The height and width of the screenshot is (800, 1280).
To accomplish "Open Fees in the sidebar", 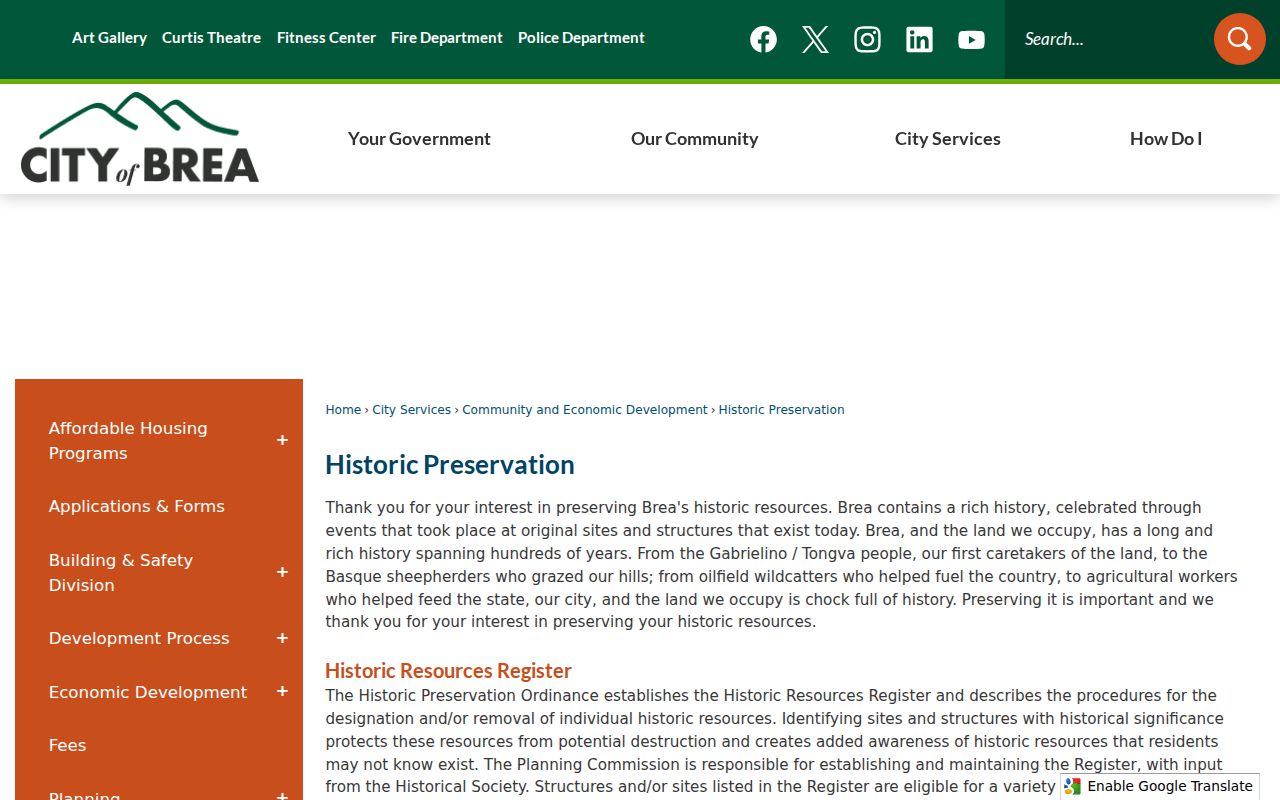I will tap(67, 745).
